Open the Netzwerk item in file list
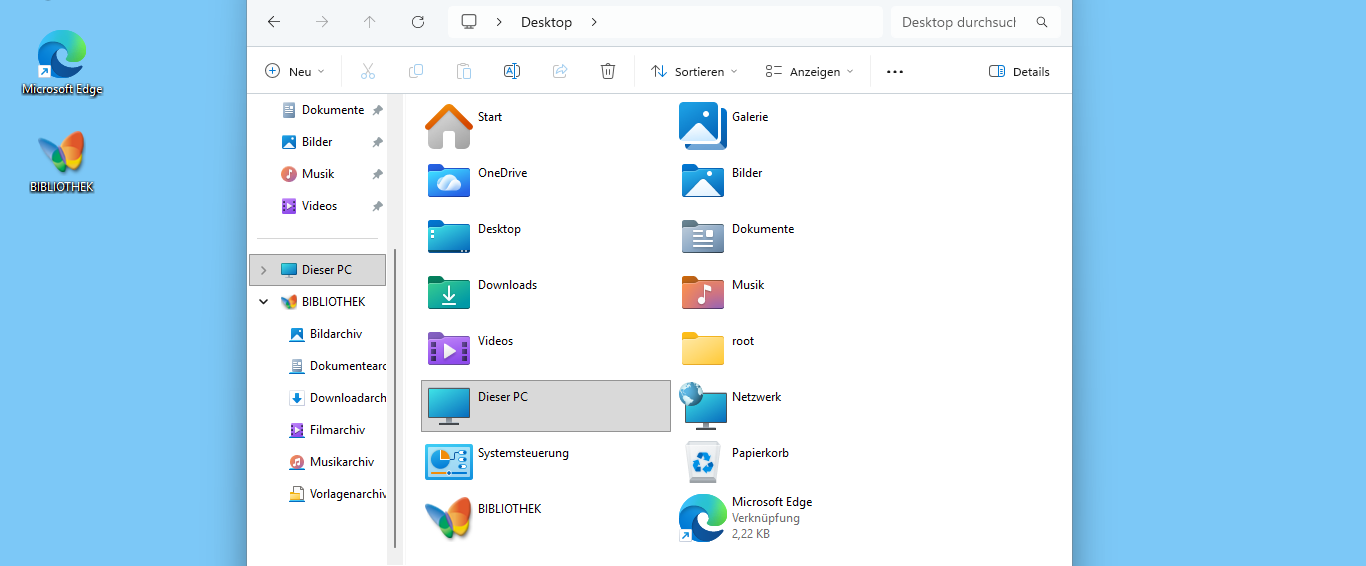Screen dimensions: 1366x566 (703, 405)
